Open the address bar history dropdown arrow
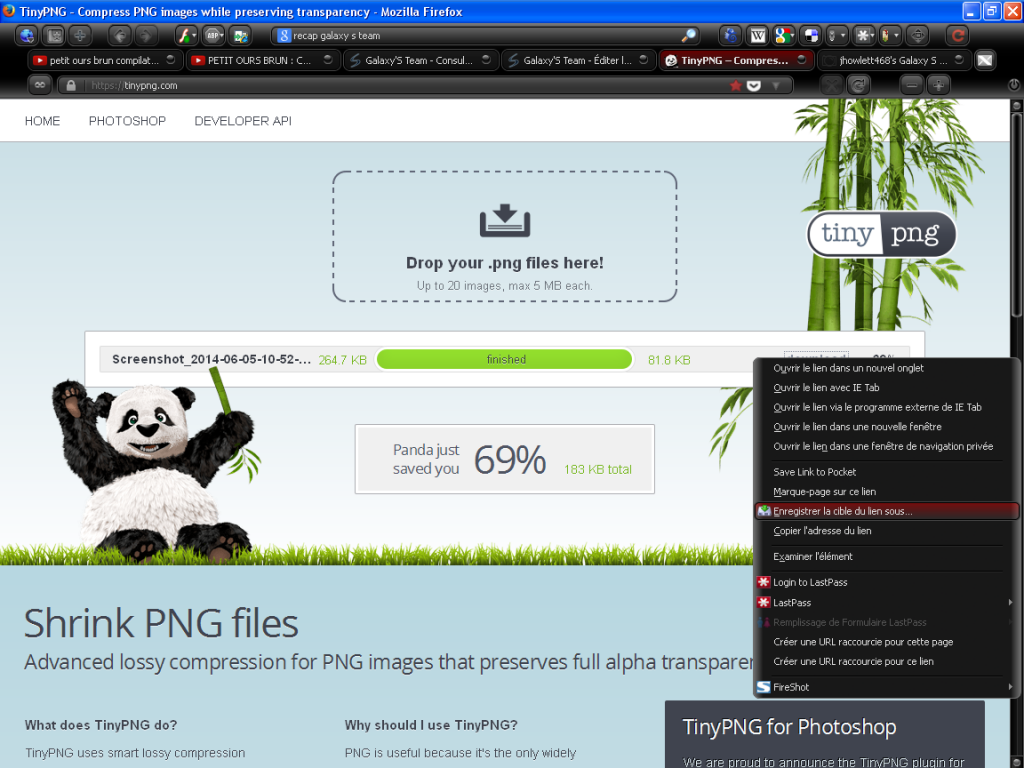Viewport: 1024px width, 768px height. [x=776, y=86]
